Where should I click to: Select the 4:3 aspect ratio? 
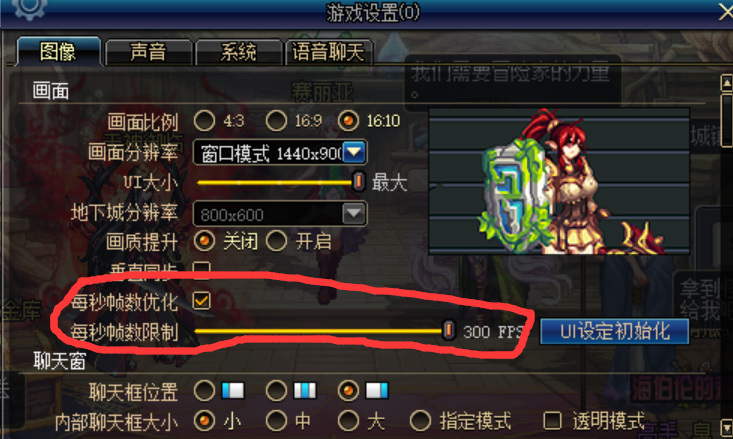click(204, 121)
